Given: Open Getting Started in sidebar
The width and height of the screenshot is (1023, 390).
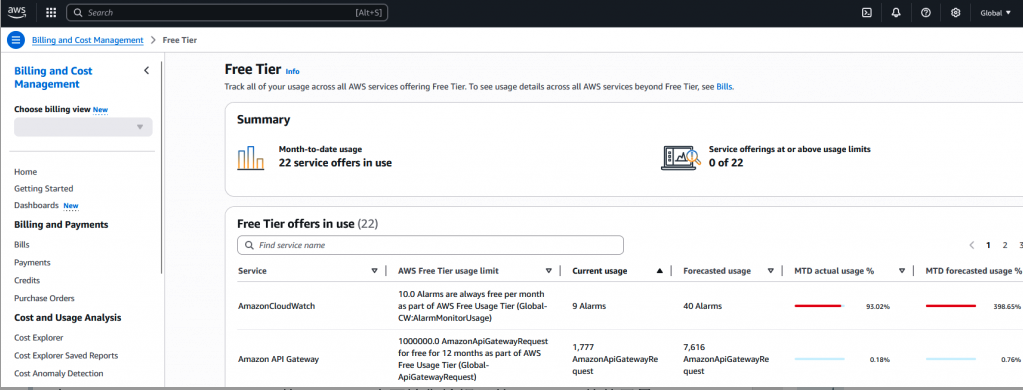Looking at the screenshot, I should click(44, 188).
